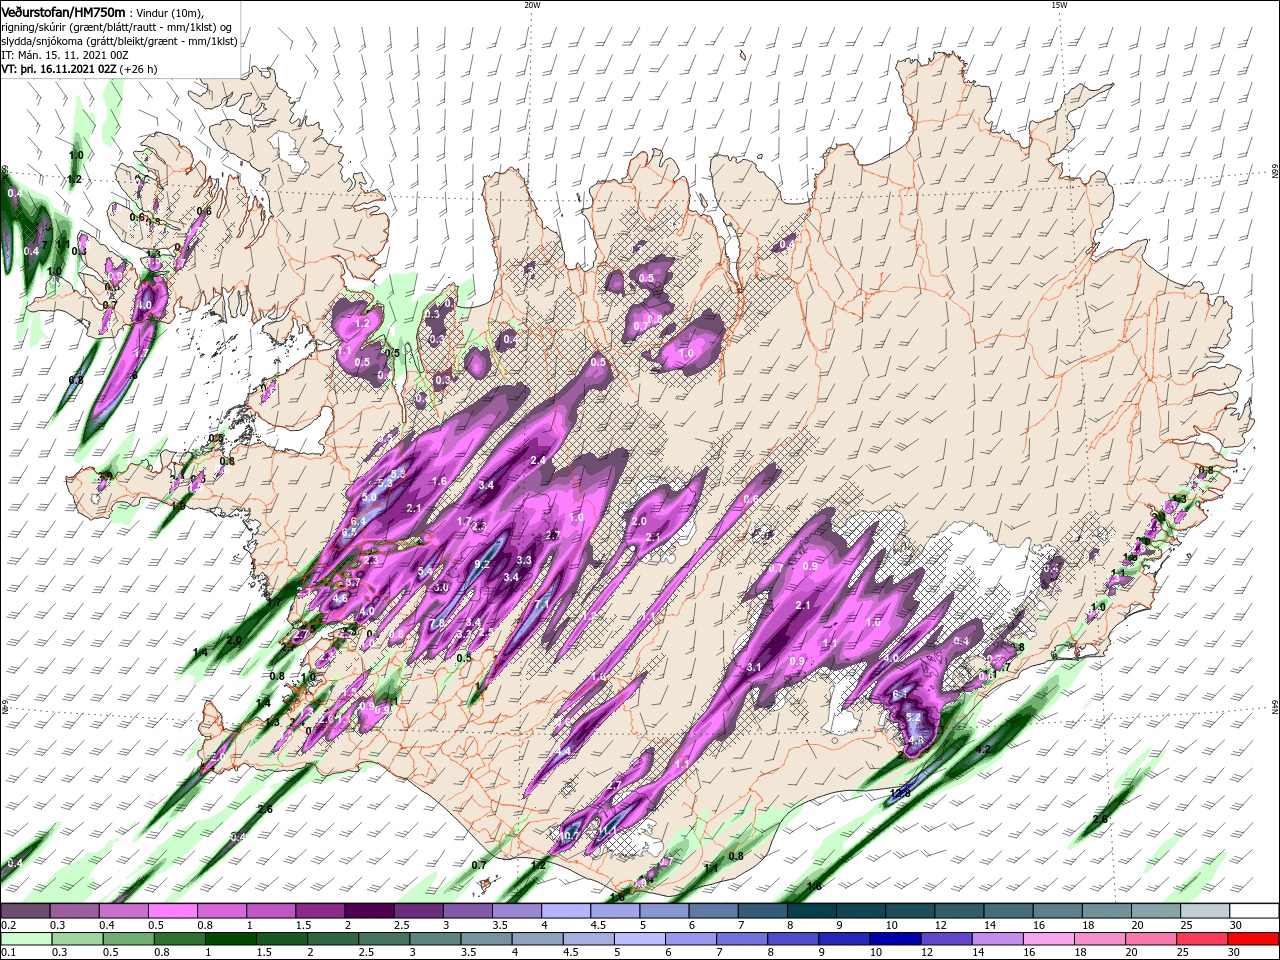This screenshot has width=1280, height=960.
Task: Click the 9.2 snowfall value on the map
Action: pyautogui.click(x=482, y=564)
